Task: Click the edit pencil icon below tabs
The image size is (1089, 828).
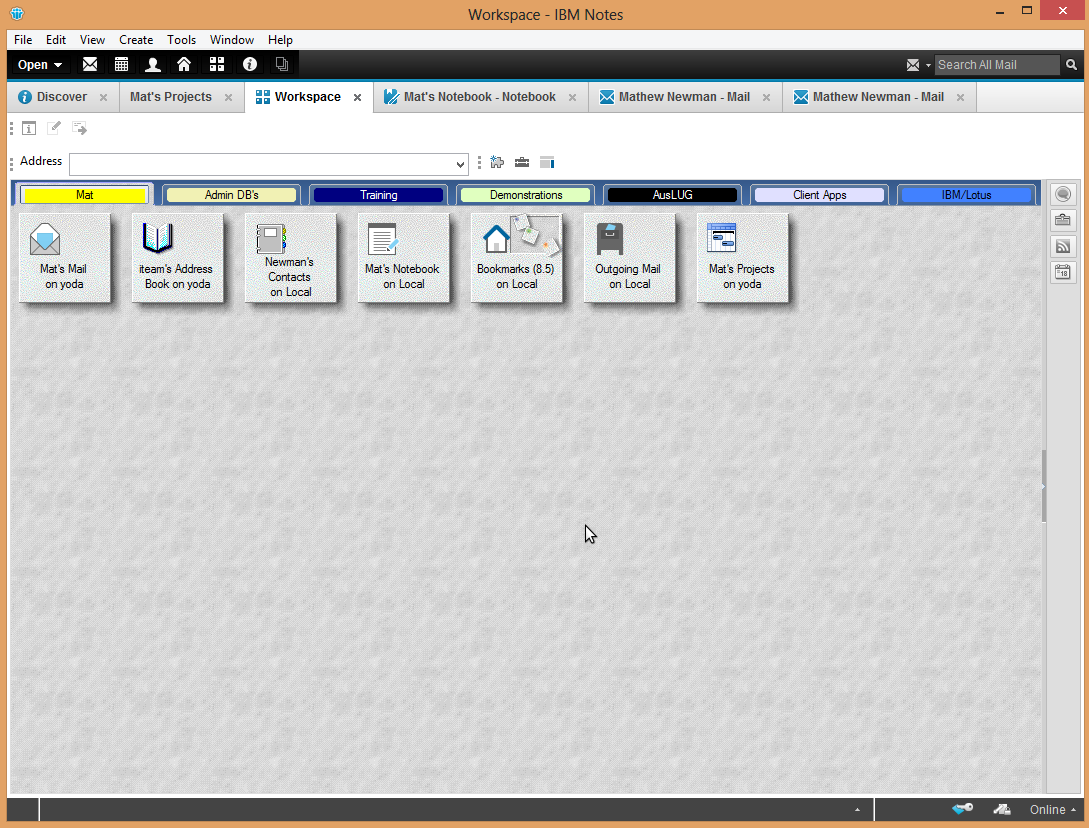Action: click(x=54, y=129)
